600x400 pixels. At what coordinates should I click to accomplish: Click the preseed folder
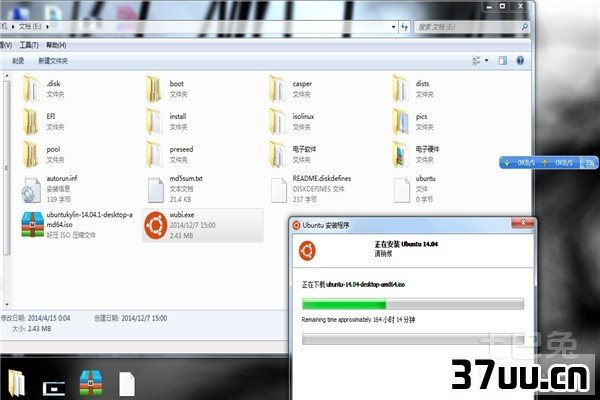[169, 154]
